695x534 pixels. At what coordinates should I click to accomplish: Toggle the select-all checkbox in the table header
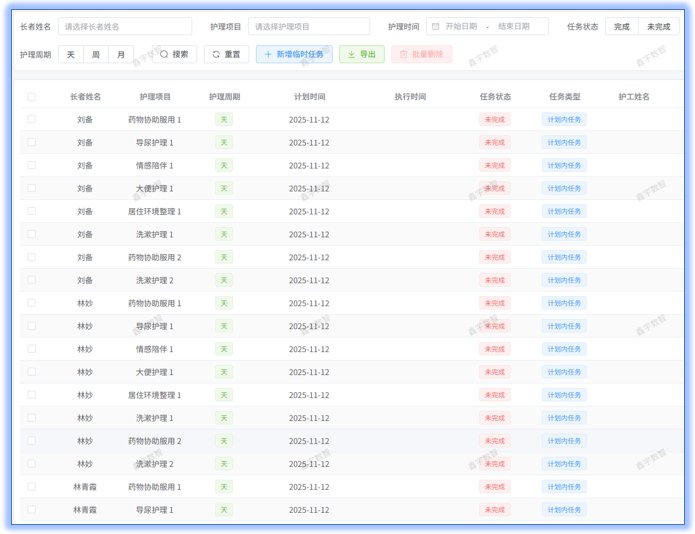(x=32, y=97)
